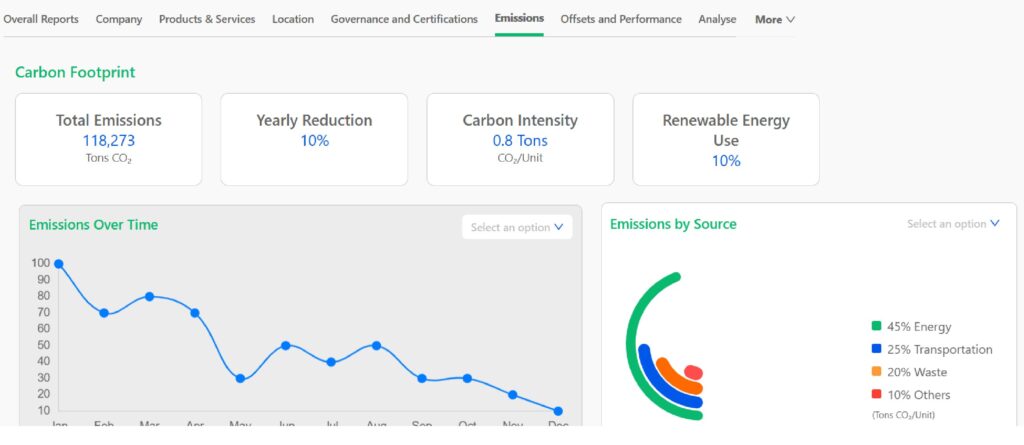Switch to the Analyse tab

tap(717, 19)
